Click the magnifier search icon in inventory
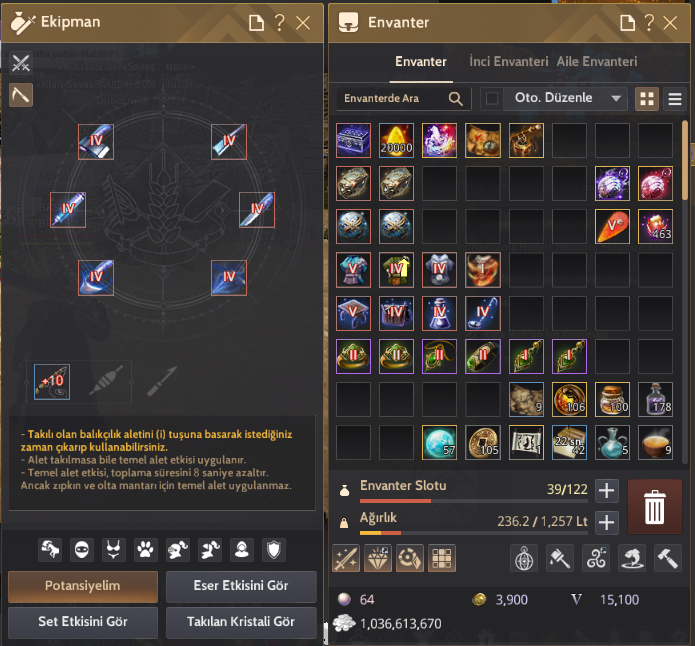The height and width of the screenshot is (646, 695). (x=455, y=98)
